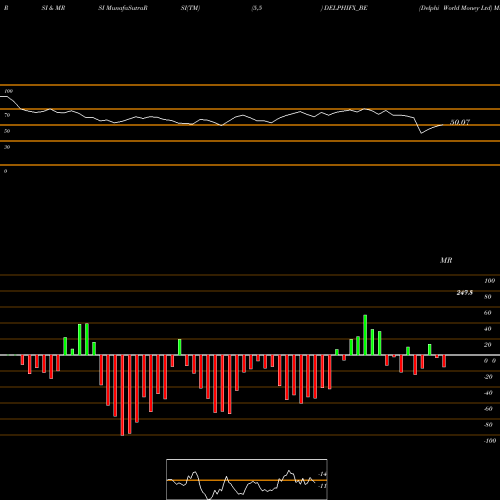Click the '30' label on RSI axis
This screenshot has width=500, height=500.
coord(7,147)
